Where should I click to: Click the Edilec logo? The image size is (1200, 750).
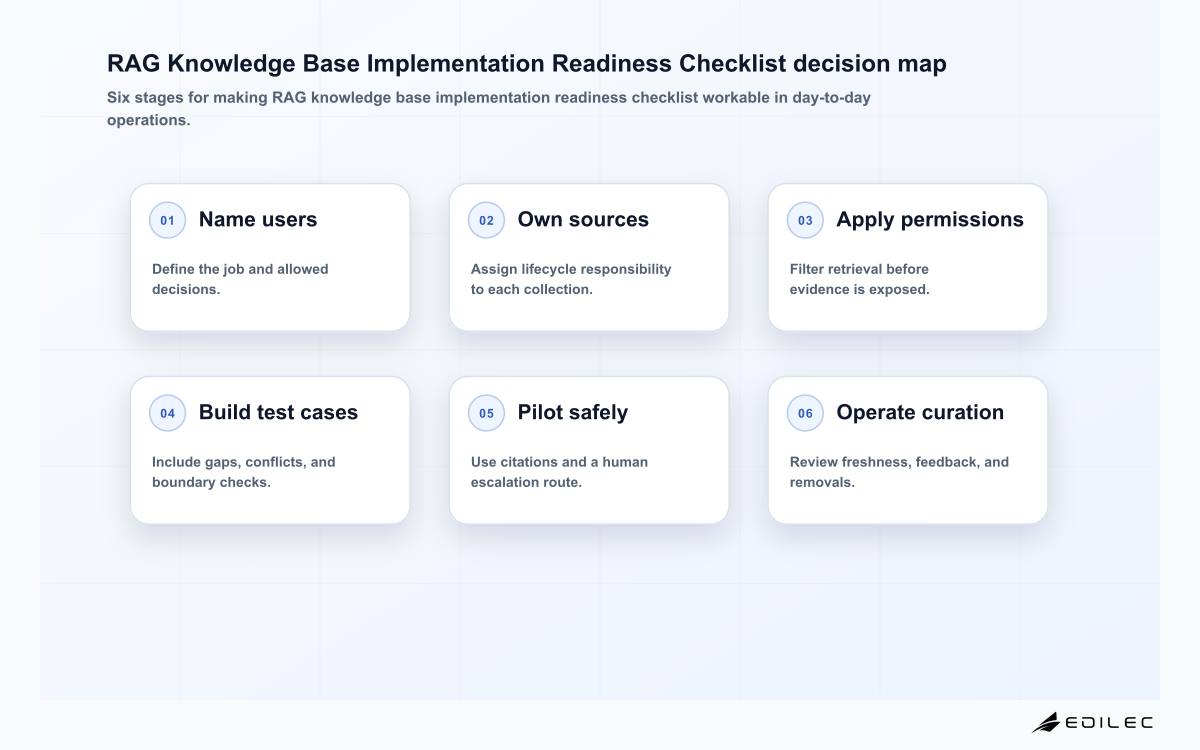coord(1092,722)
